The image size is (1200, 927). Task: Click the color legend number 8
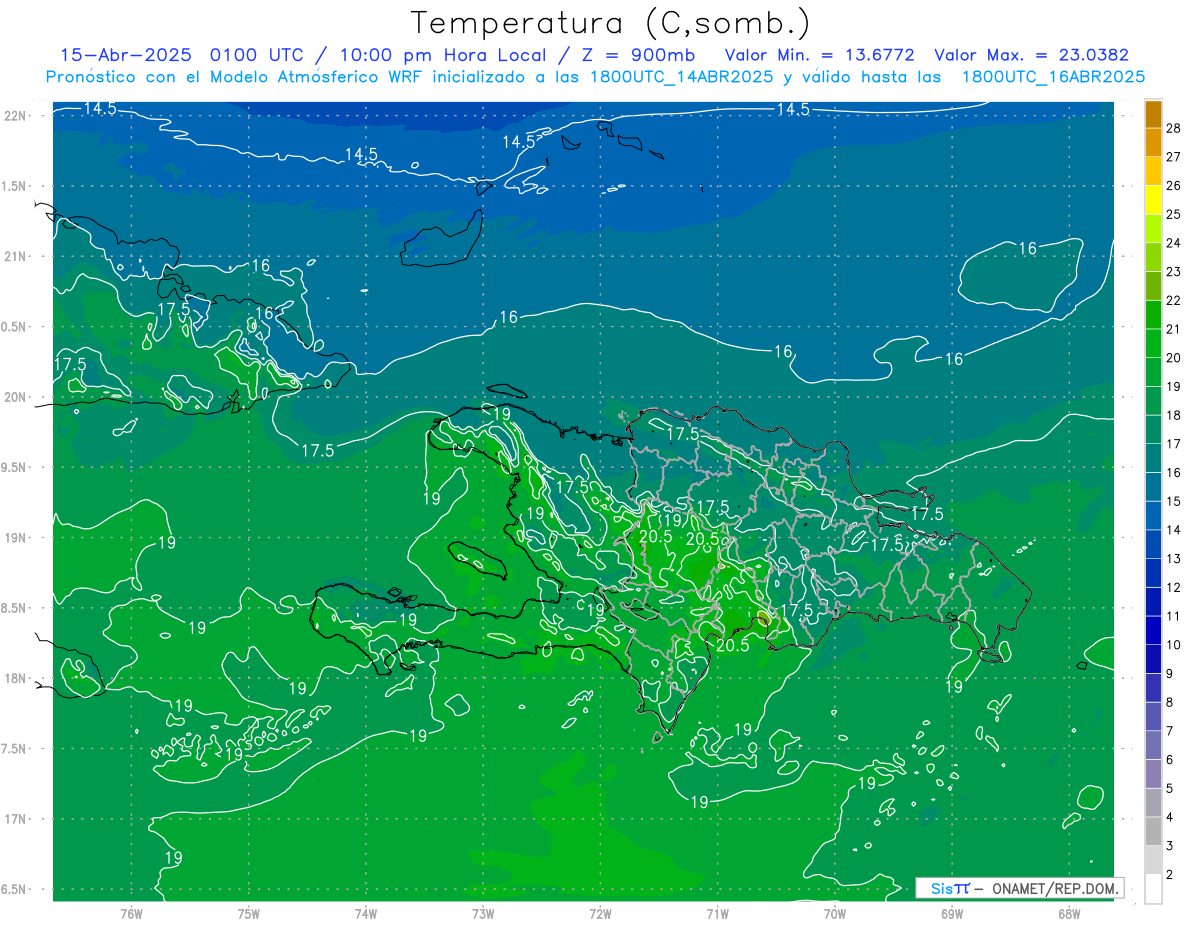point(1171,703)
